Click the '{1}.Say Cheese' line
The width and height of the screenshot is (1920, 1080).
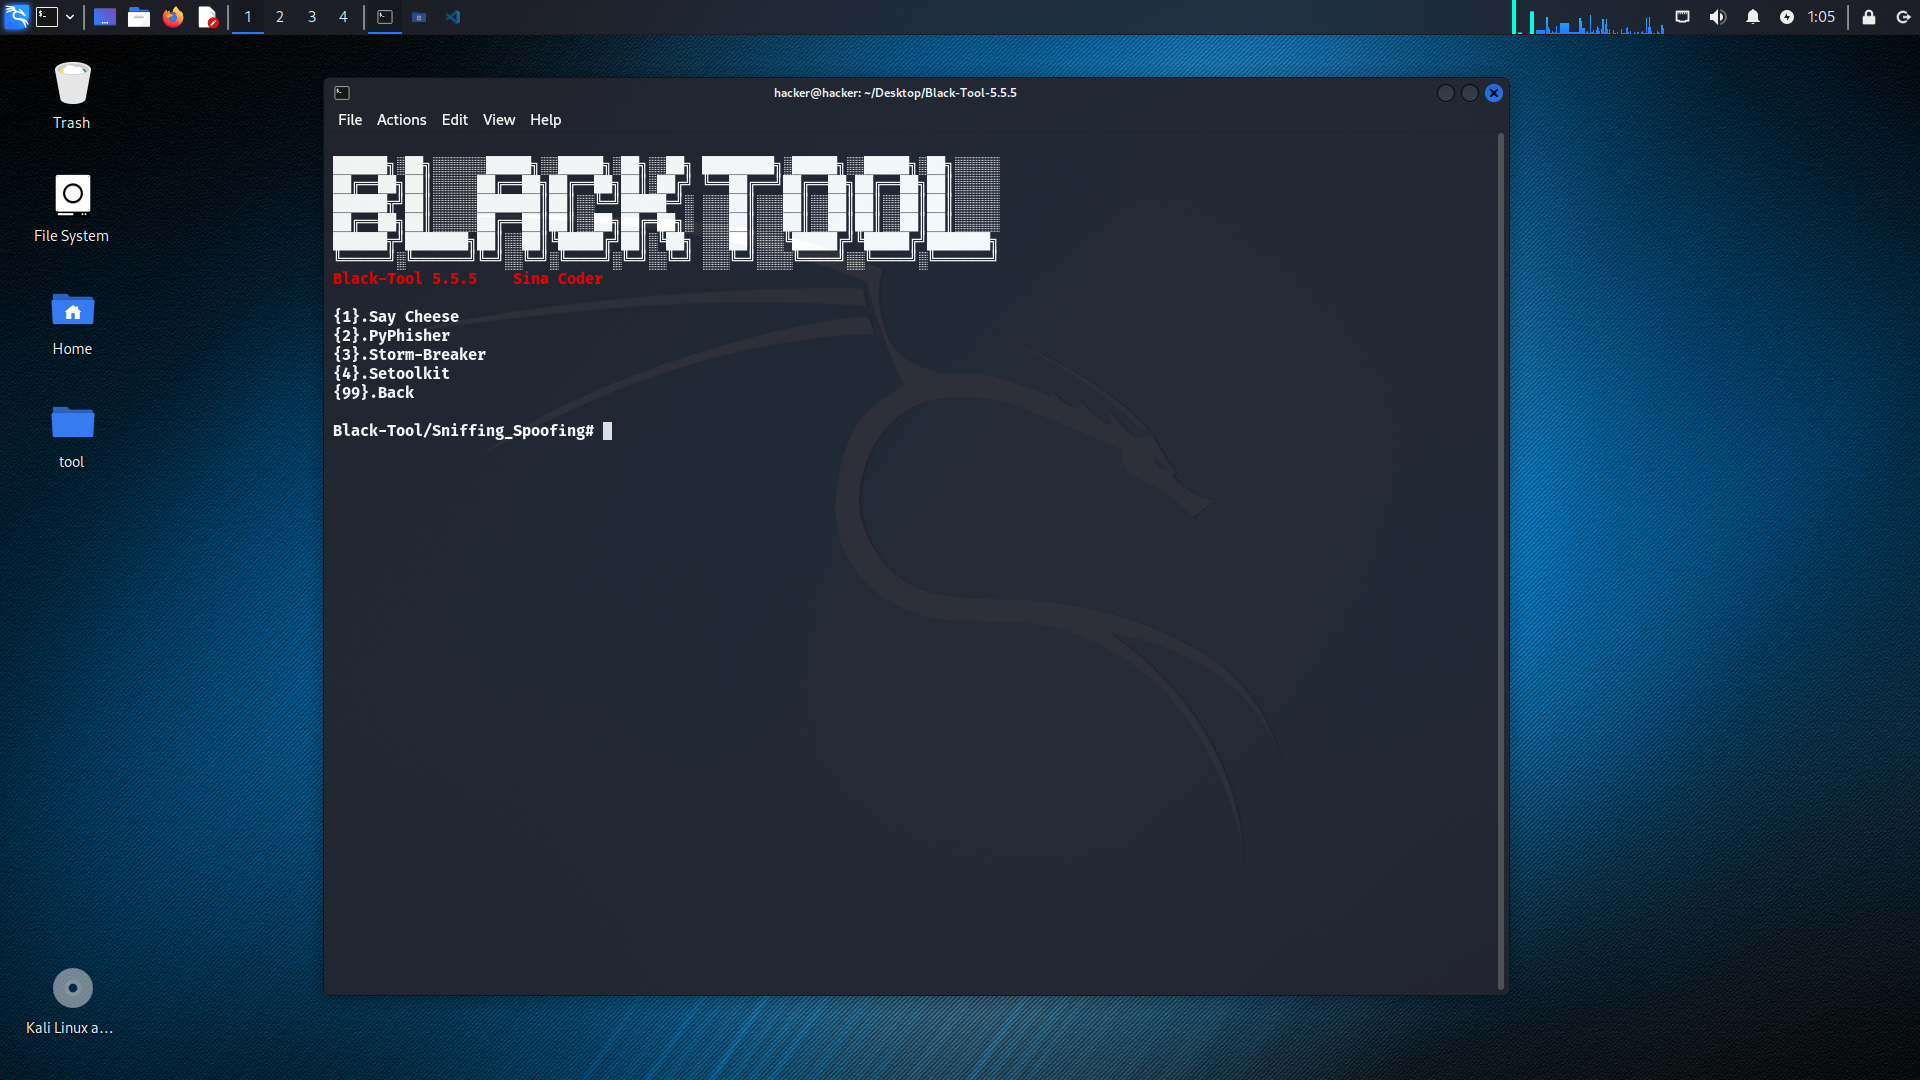(x=396, y=317)
